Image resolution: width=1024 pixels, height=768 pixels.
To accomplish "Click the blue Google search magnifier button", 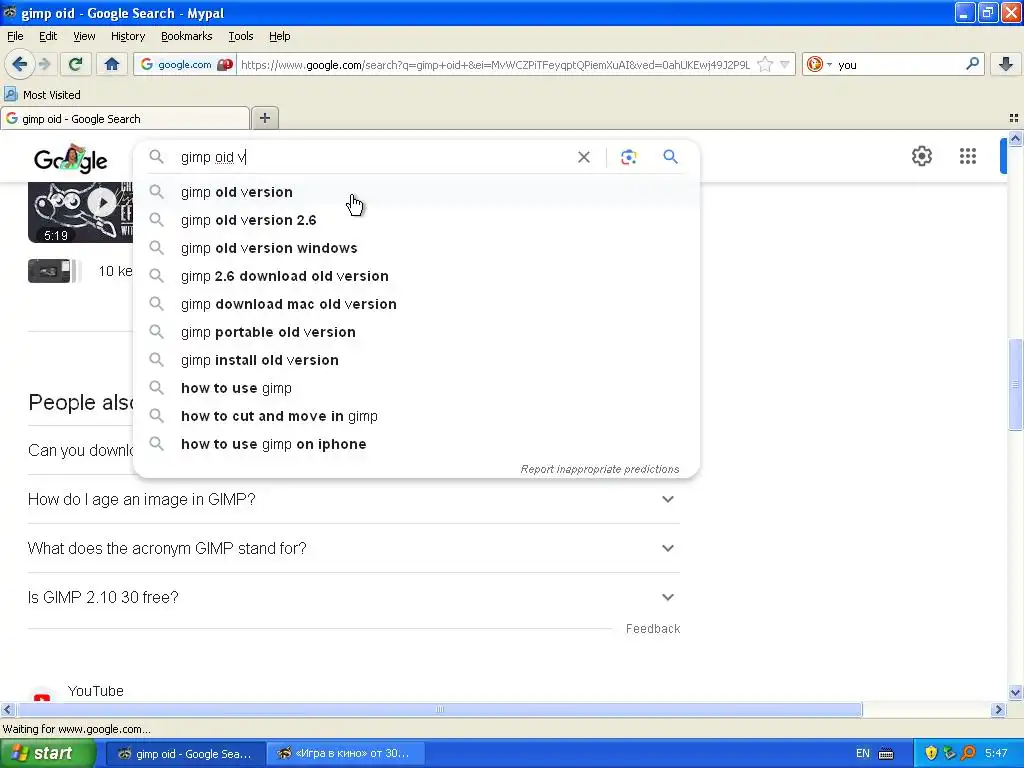I will (670, 157).
